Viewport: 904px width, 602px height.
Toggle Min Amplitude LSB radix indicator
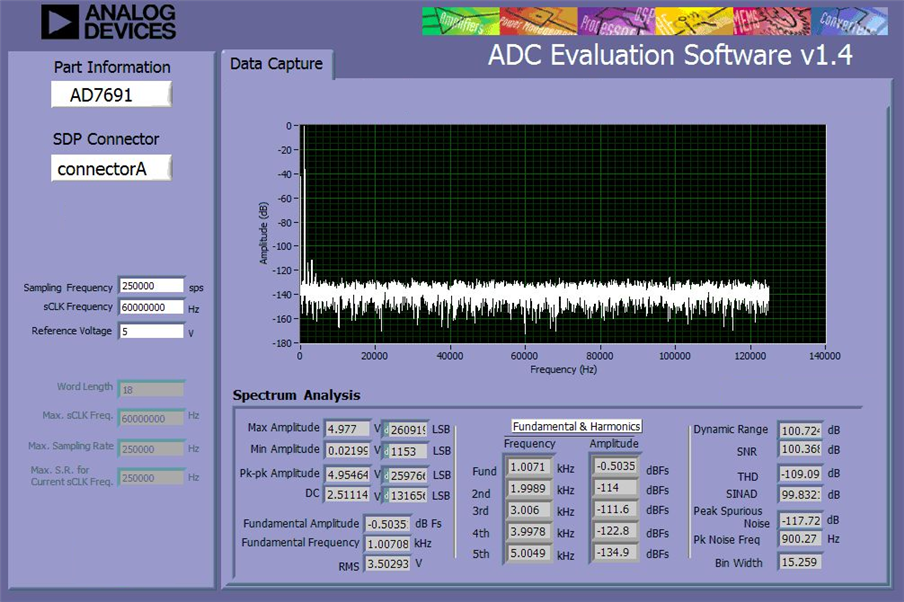tap(386, 451)
